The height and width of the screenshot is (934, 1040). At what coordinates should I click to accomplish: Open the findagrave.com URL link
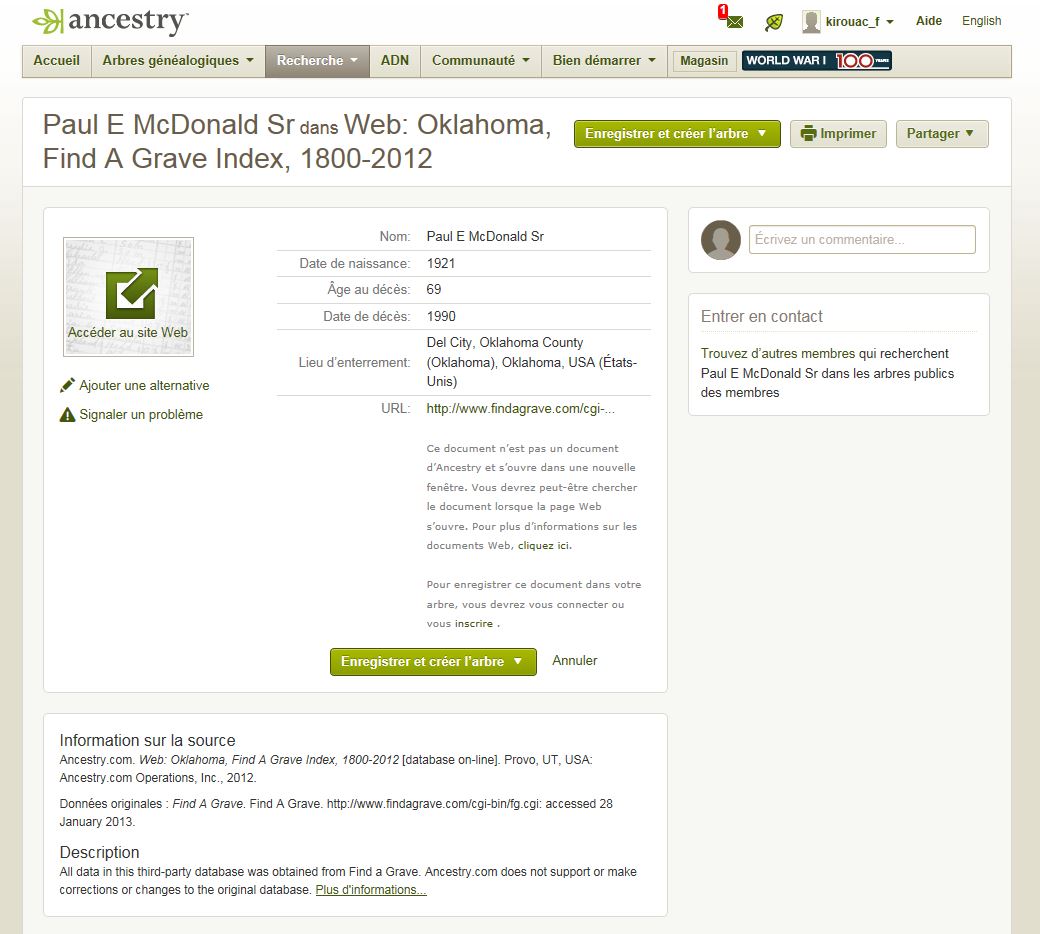coord(520,409)
